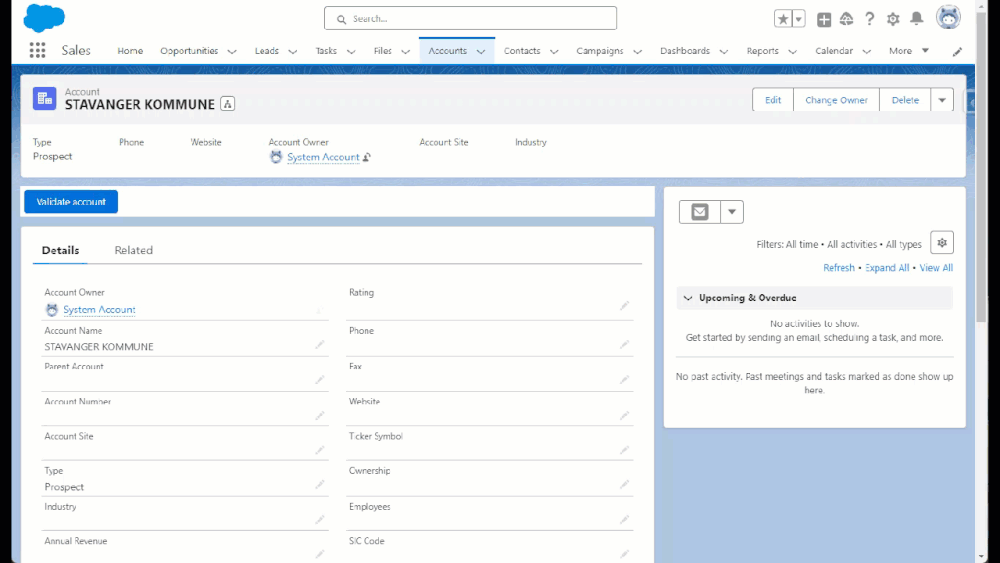Open the Calendar tab
This screenshot has width=1000, height=563.
834,50
